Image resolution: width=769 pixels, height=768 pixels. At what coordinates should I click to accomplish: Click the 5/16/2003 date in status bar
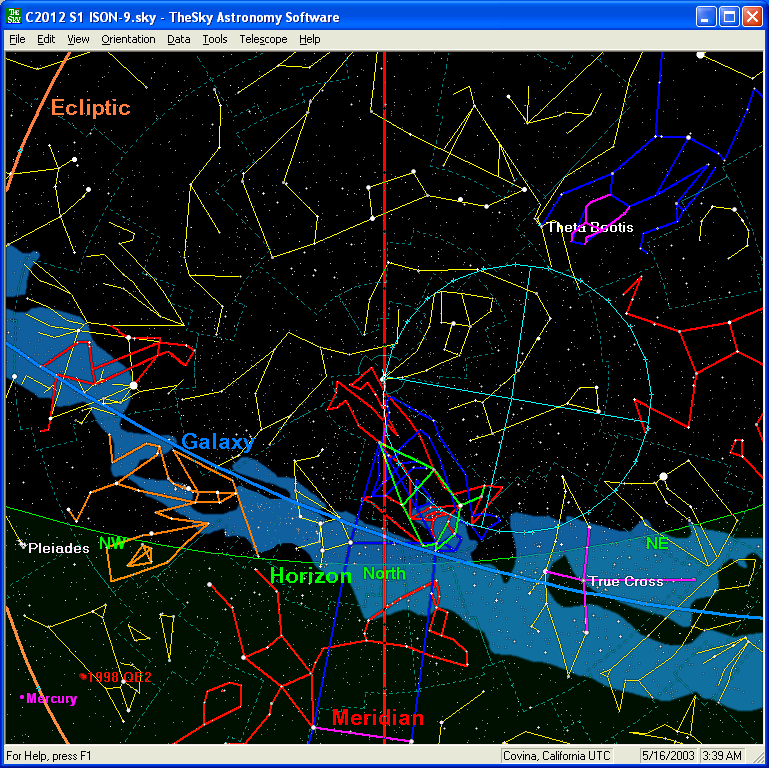click(x=669, y=755)
